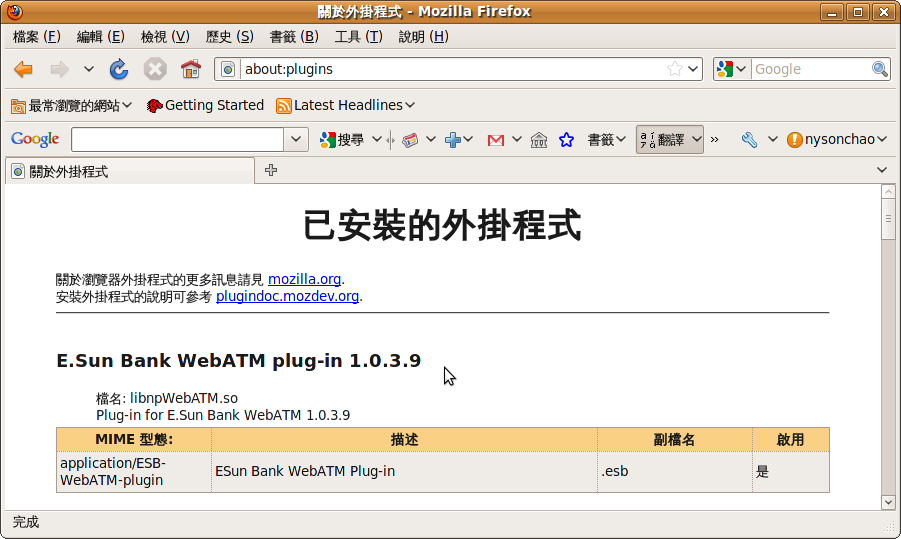Viewport: 901px width, 539px height.
Task: Open the Getting Started bookmark
Action: click(x=205, y=106)
